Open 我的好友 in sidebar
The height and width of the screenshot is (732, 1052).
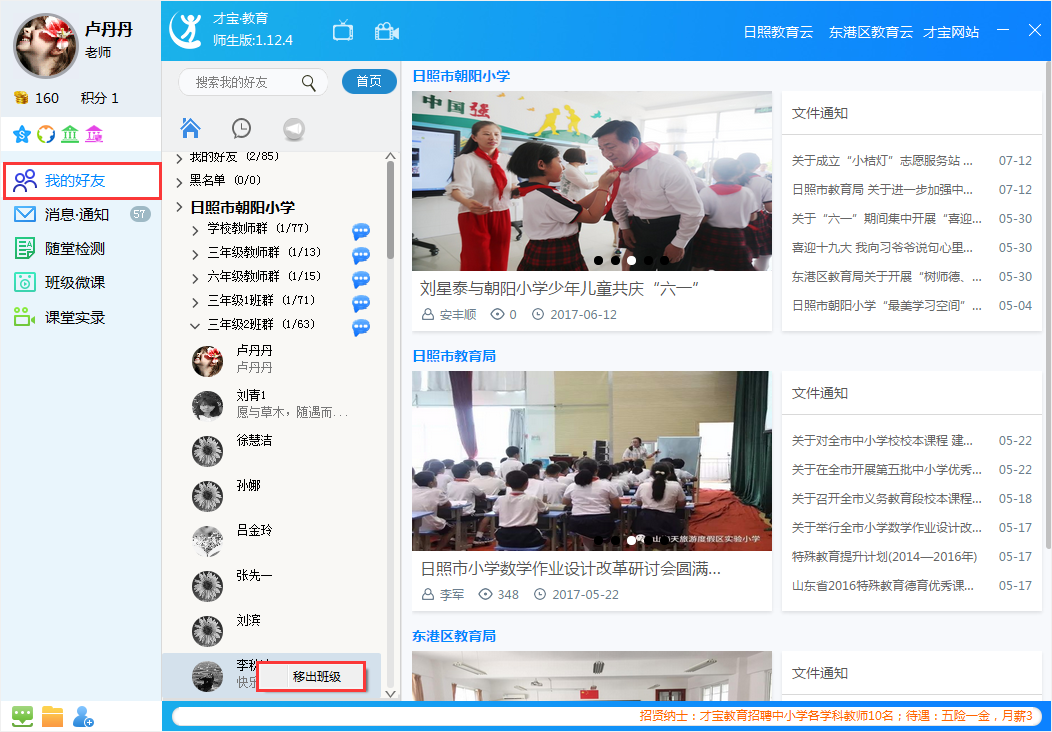coord(82,180)
